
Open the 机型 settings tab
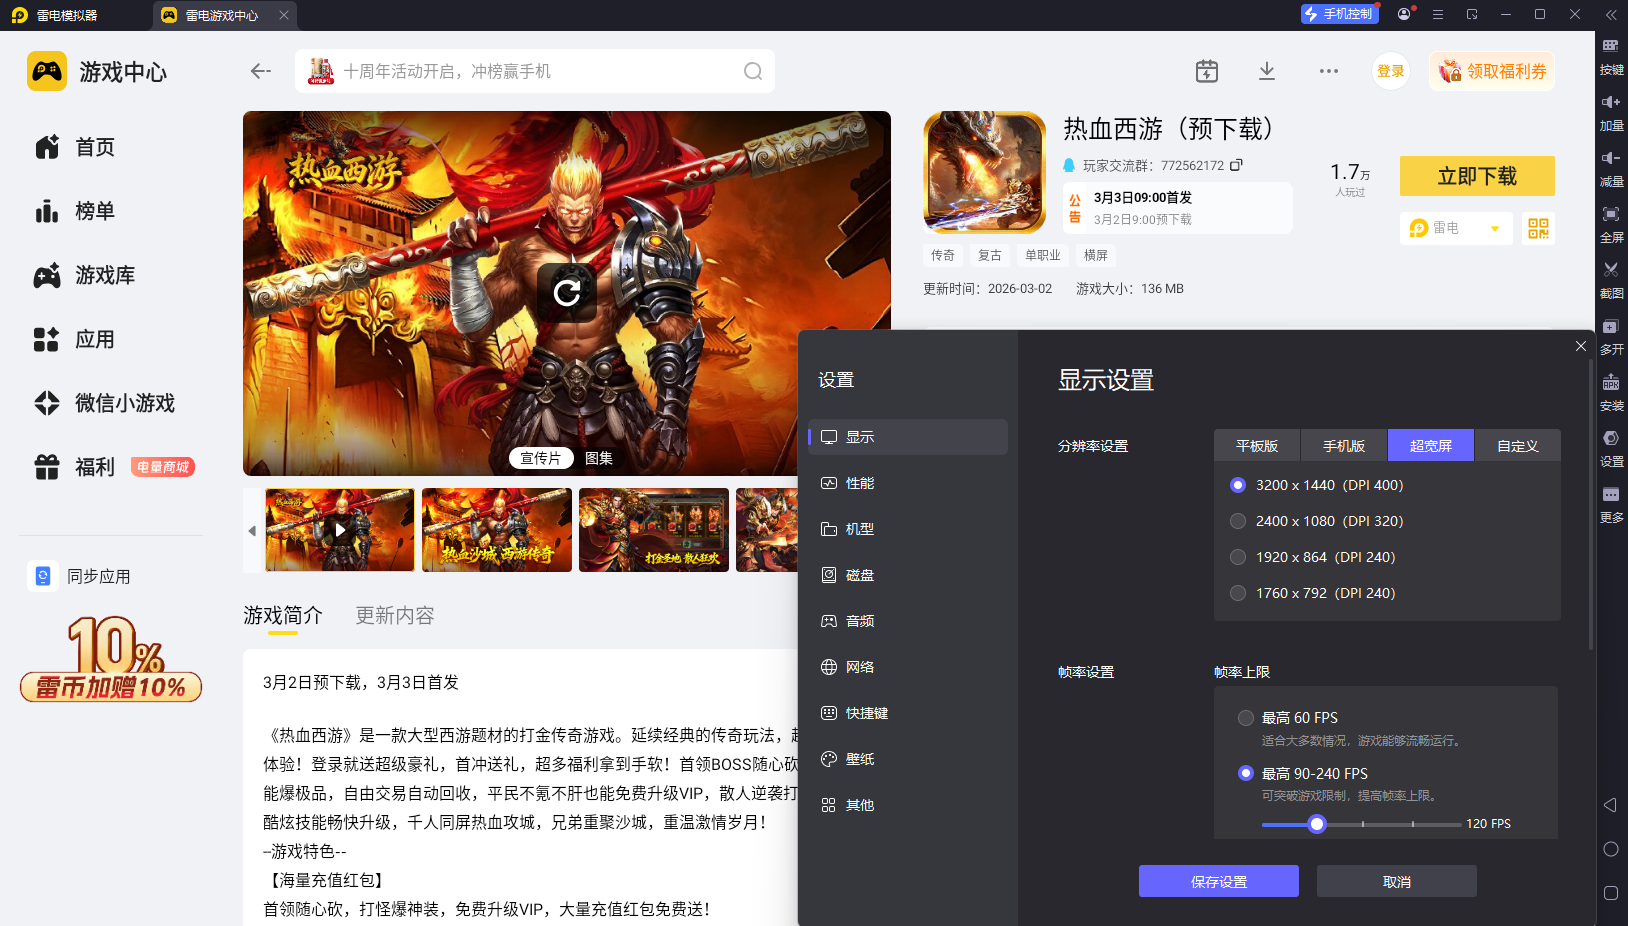coord(908,529)
